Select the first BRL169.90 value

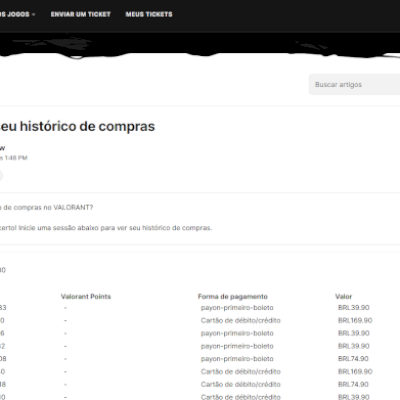click(355, 320)
